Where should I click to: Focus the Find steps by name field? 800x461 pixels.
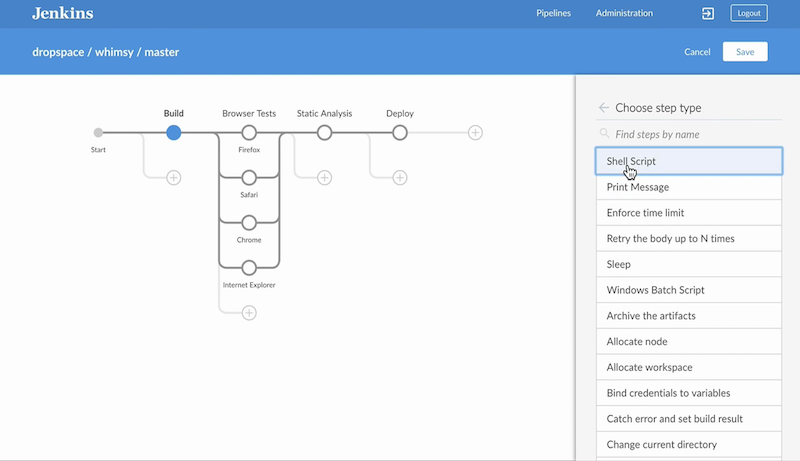695,134
